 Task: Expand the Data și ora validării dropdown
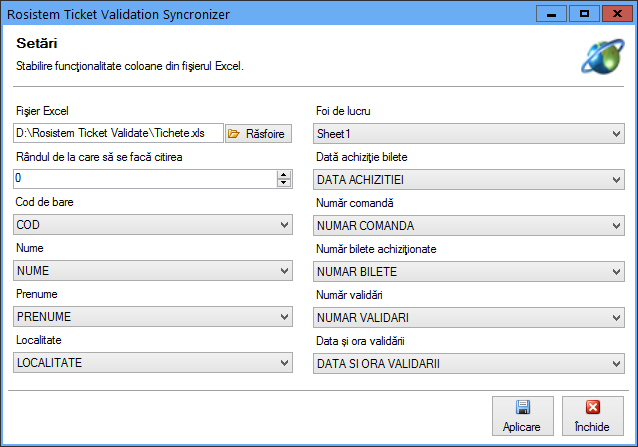[x=468, y=363]
